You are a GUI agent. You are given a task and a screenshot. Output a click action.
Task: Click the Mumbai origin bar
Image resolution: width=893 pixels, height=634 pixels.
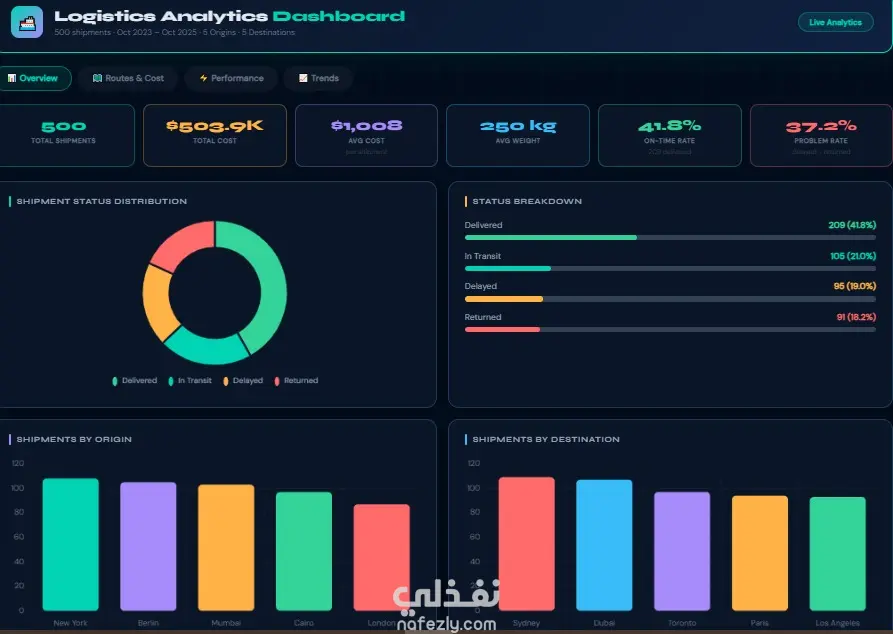coord(226,547)
